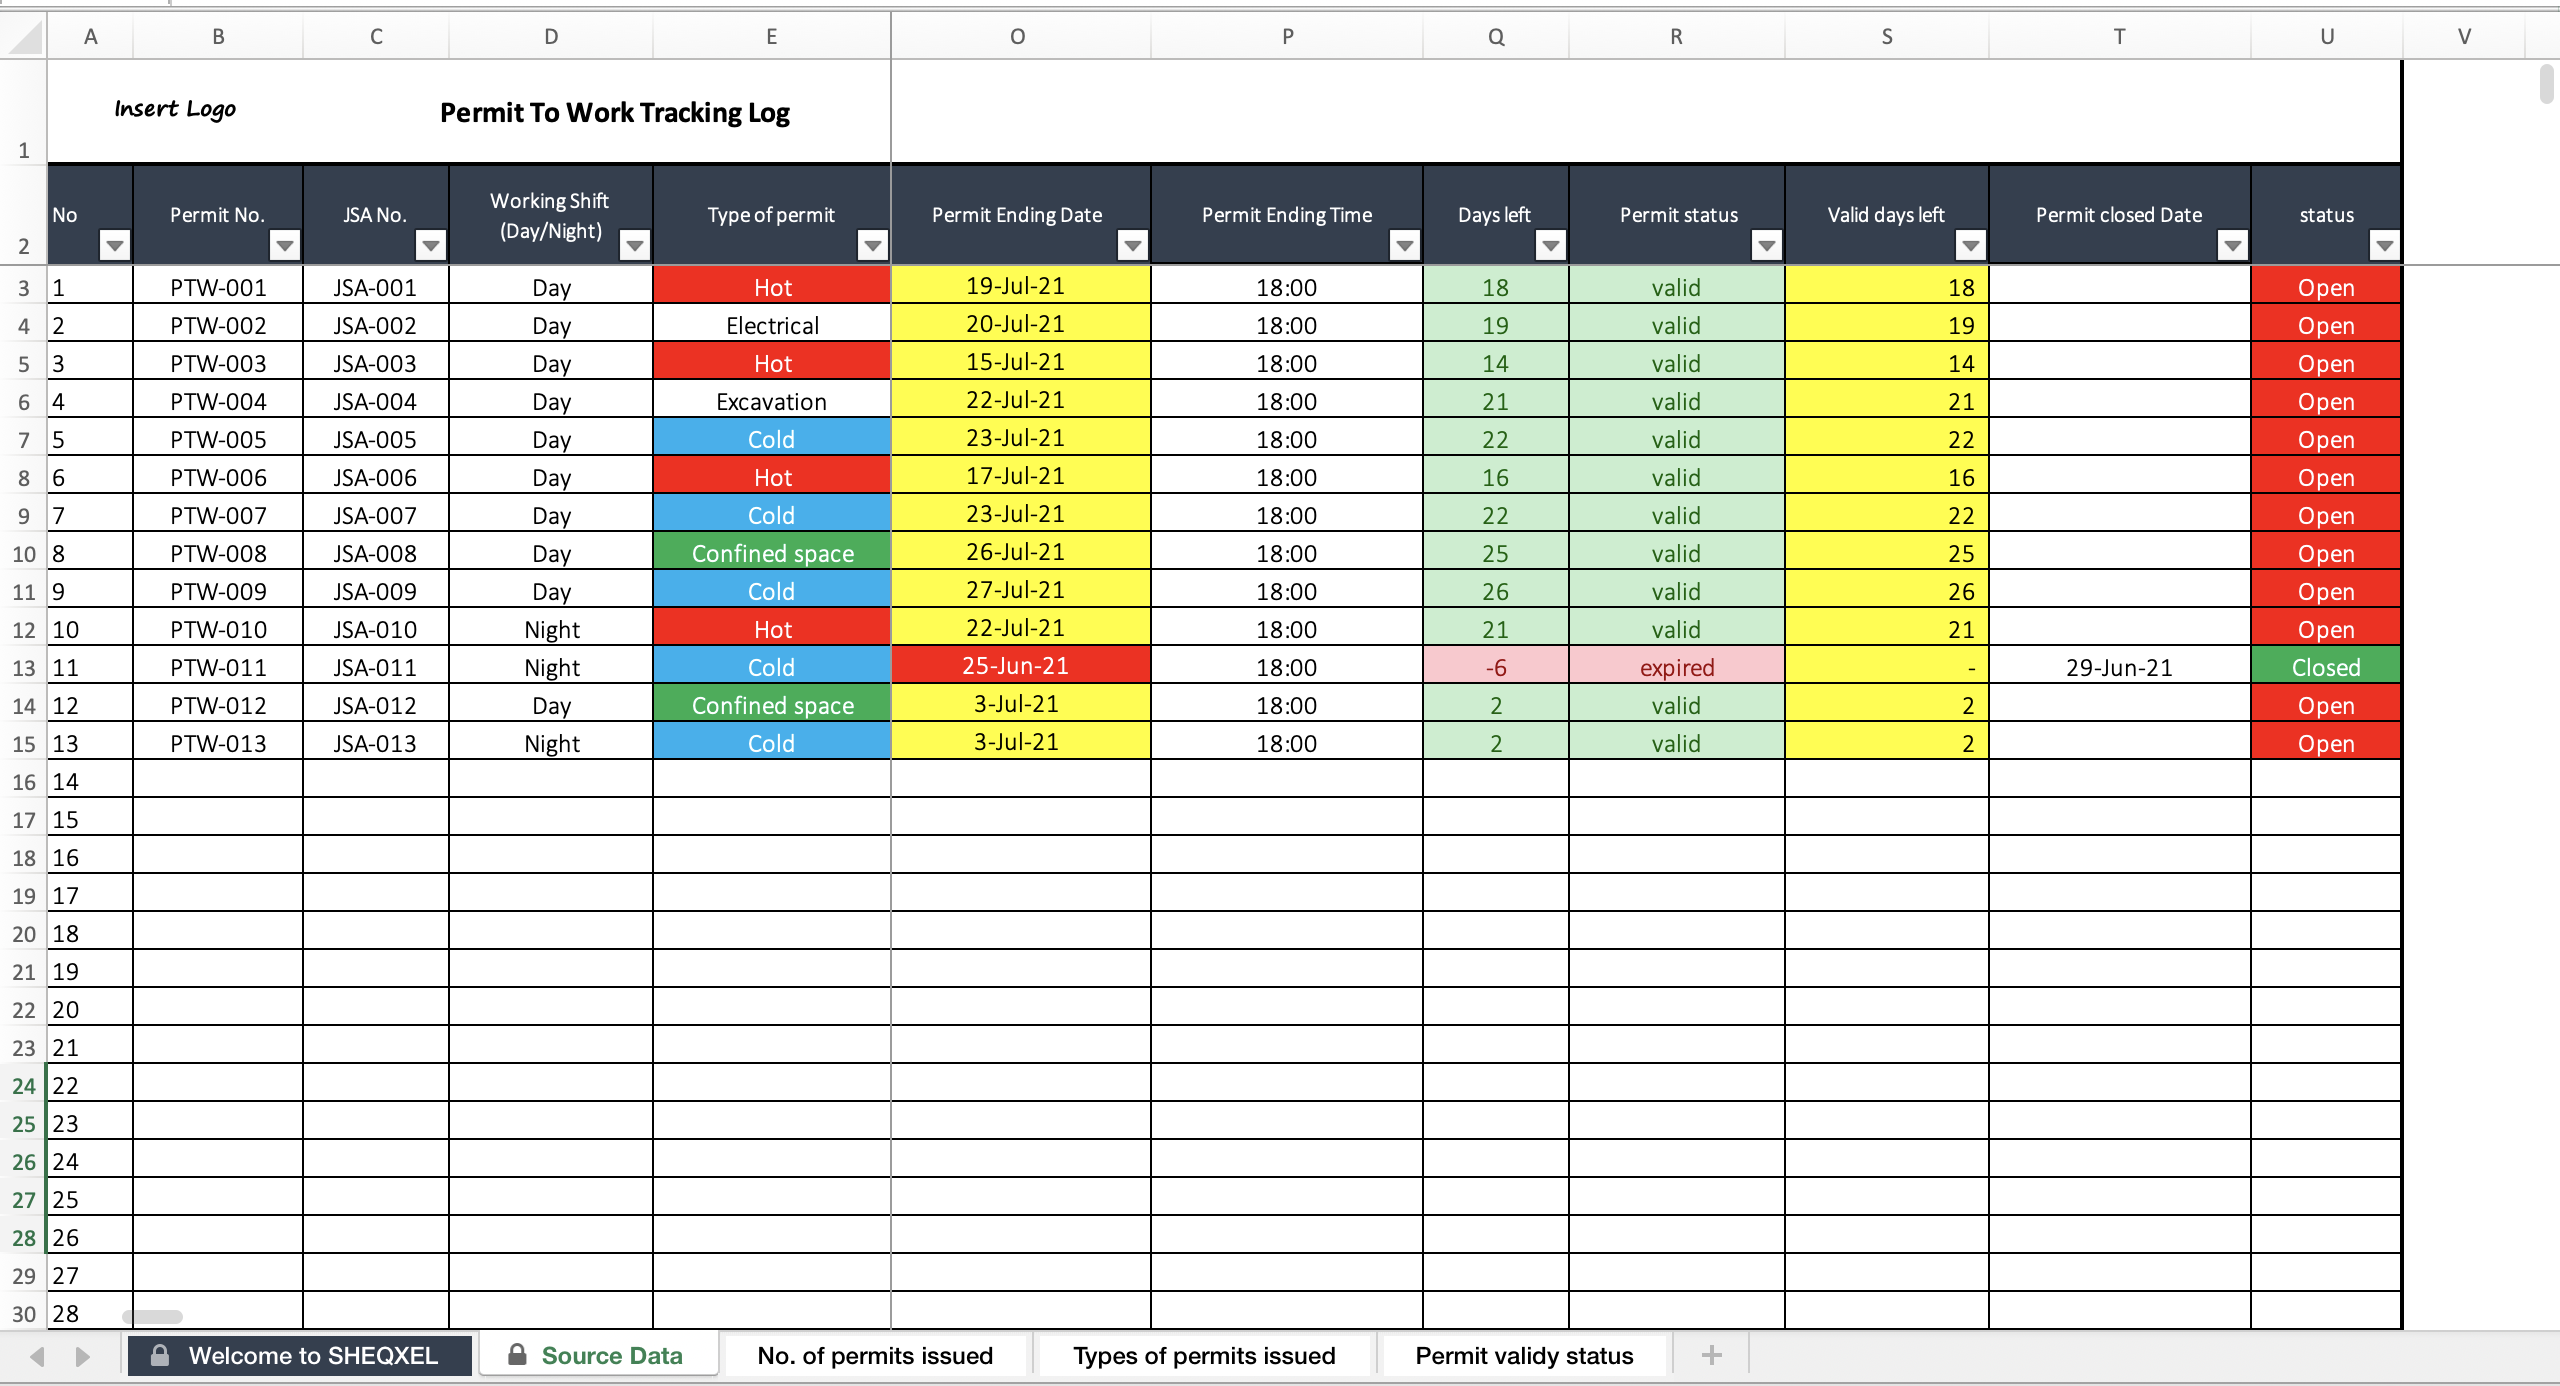Select the Electrical permit type cell

[x=771, y=326]
